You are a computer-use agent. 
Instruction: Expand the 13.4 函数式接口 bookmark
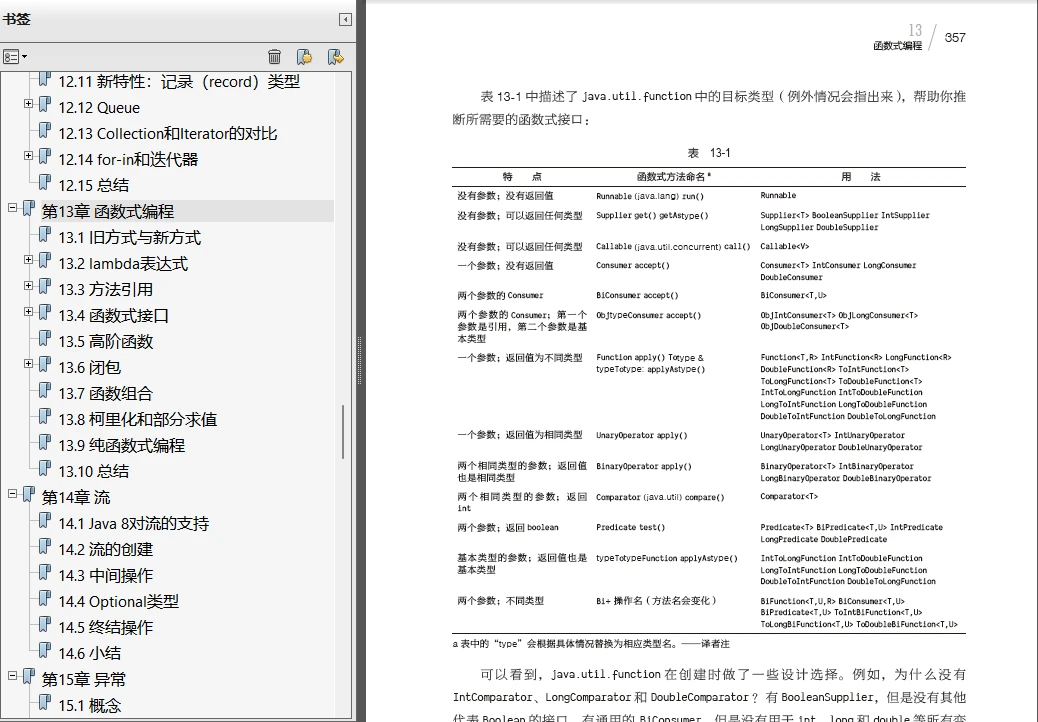(x=28, y=311)
